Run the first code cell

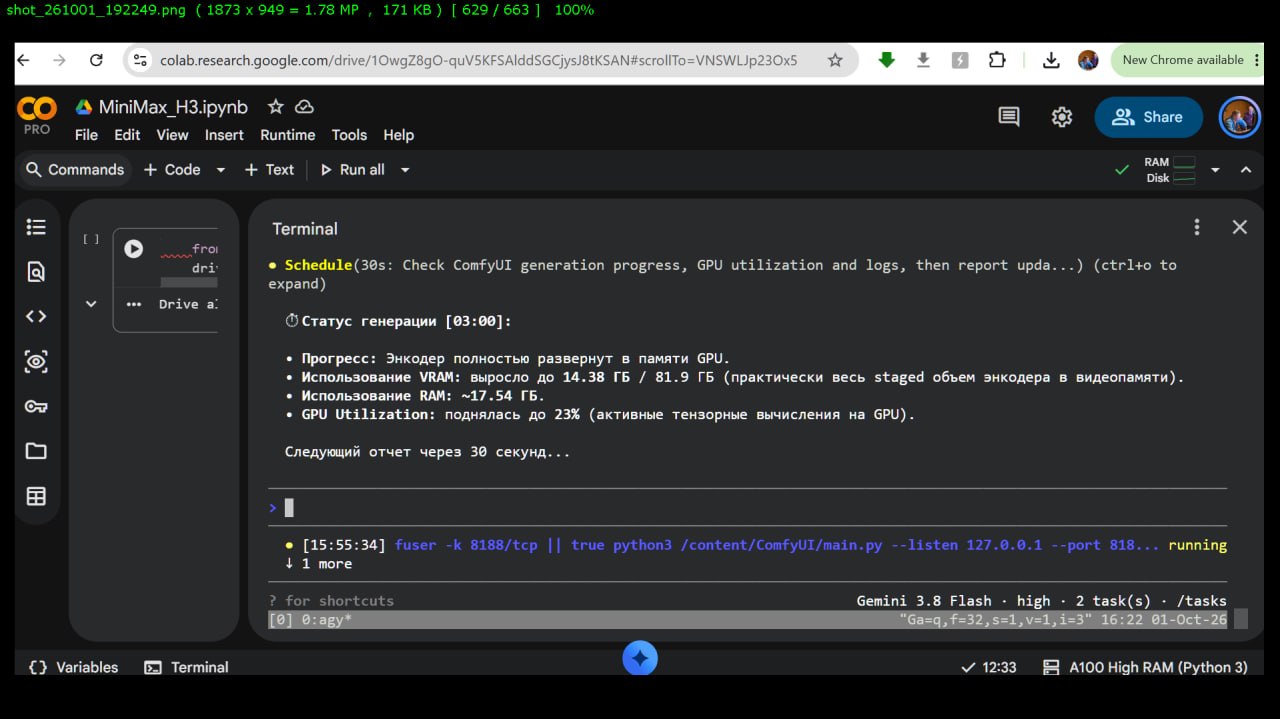133,249
